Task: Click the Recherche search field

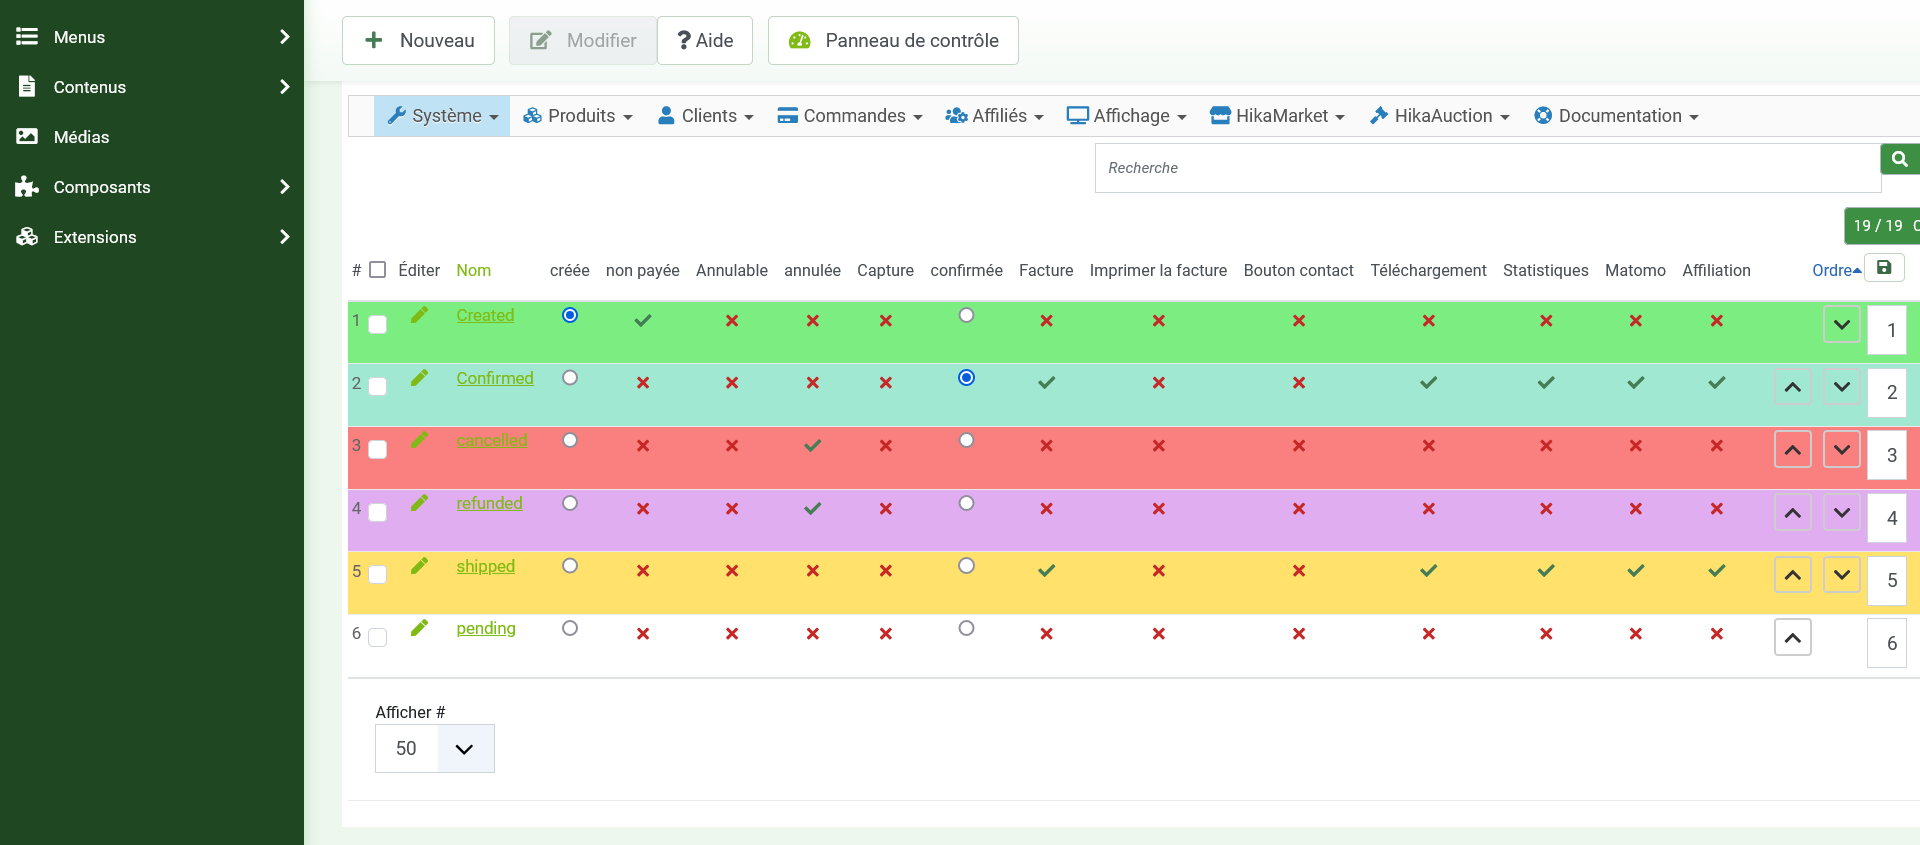Action: click(1488, 168)
